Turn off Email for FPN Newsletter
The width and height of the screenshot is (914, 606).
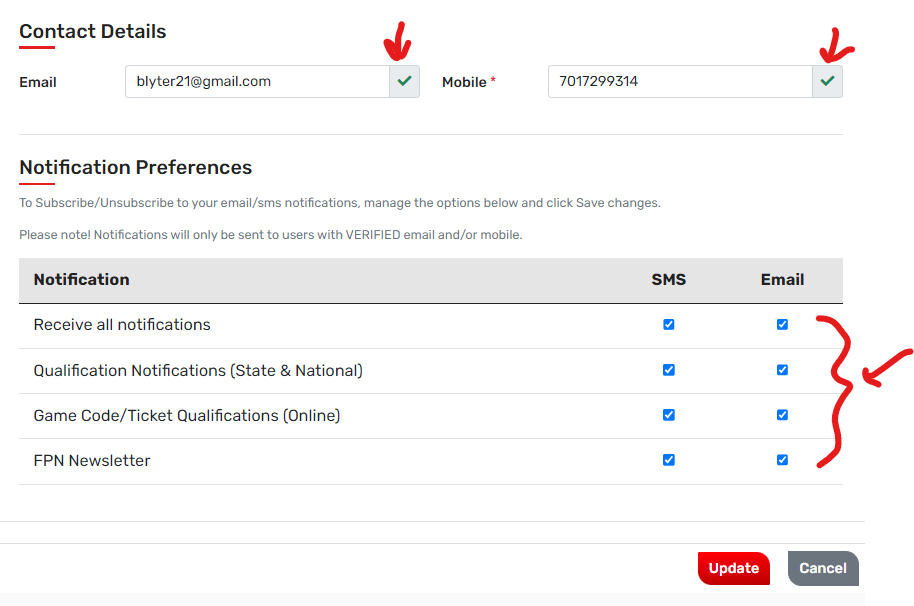(x=782, y=460)
